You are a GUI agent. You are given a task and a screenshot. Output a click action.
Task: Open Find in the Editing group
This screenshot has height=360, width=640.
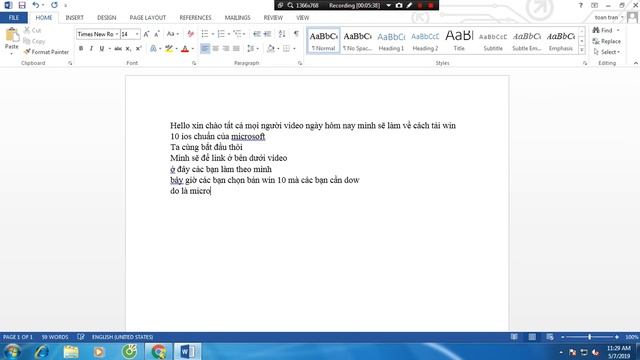603,31
